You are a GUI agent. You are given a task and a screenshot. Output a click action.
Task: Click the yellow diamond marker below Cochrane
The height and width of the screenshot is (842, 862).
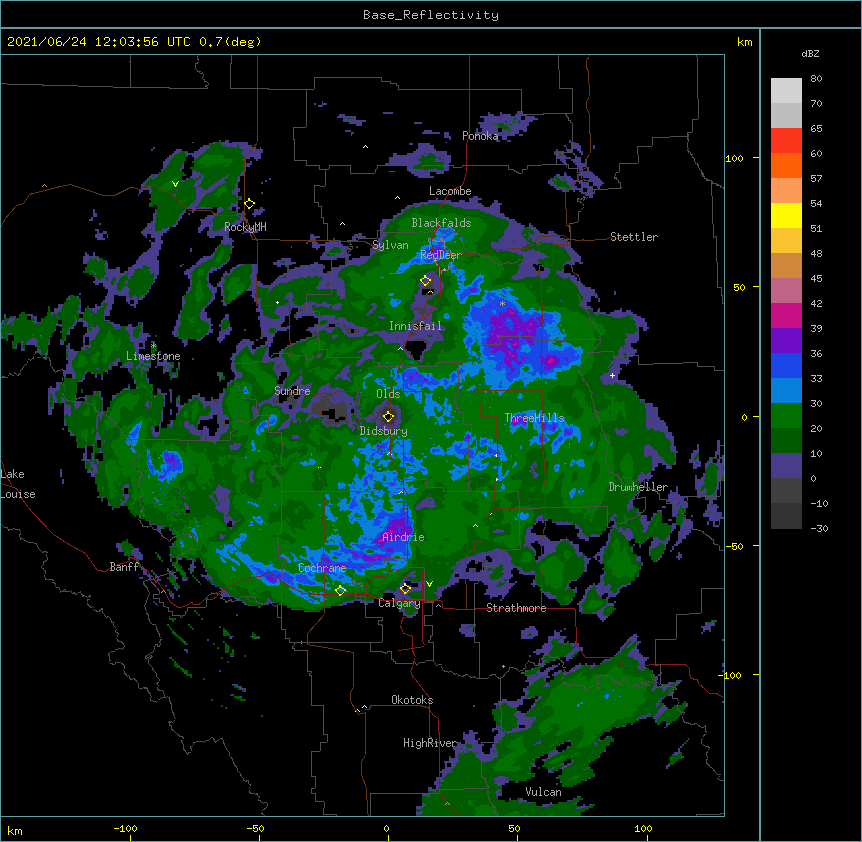point(340,590)
